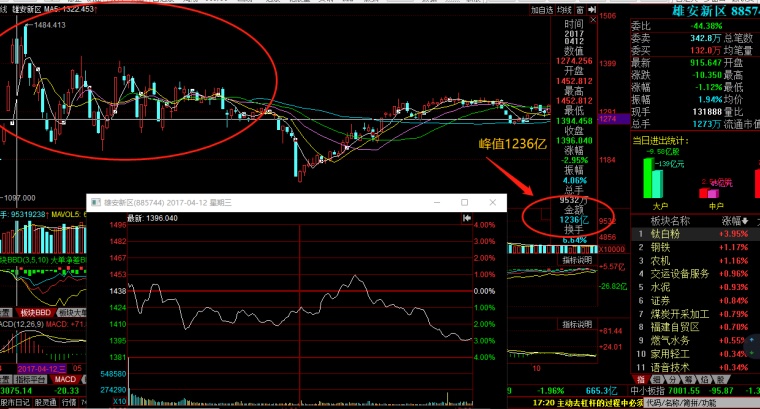This screenshot has height=409, width=760.
Task: Click the 中户 bar in the flow stats
Action: [x=708, y=193]
